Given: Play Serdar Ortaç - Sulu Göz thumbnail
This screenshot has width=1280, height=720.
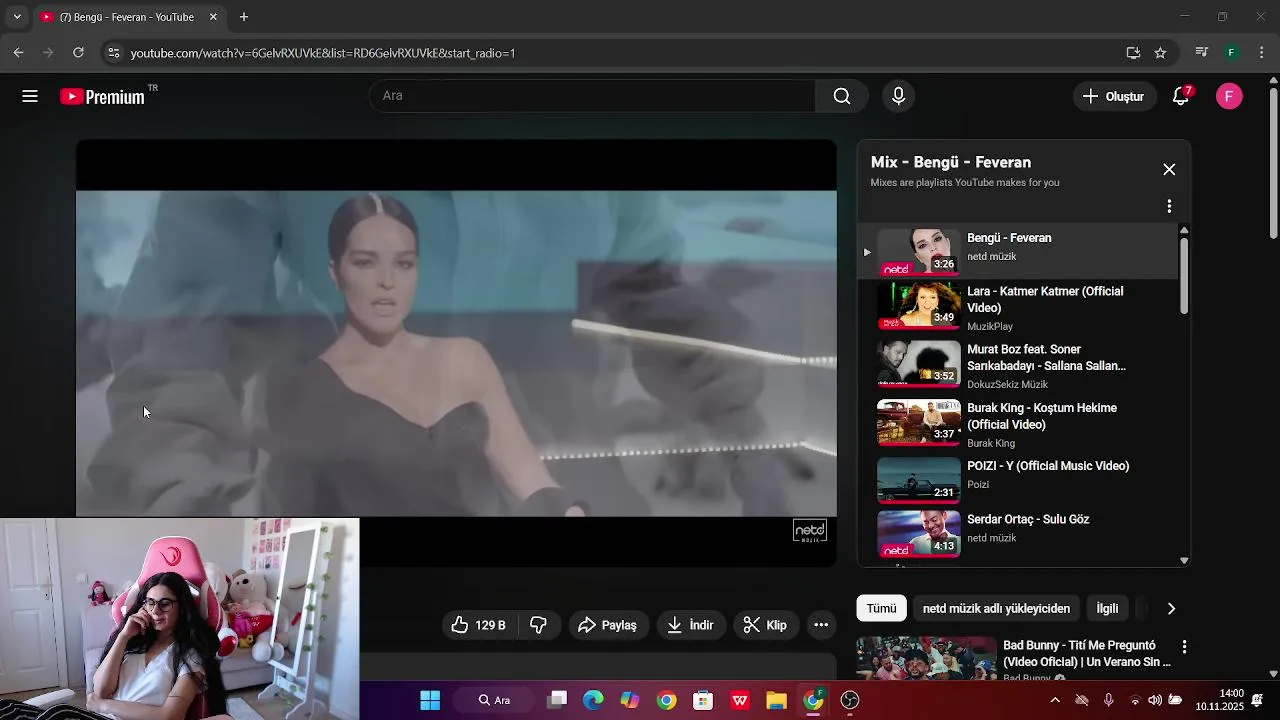Looking at the screenshot, I should pos(918,534).
